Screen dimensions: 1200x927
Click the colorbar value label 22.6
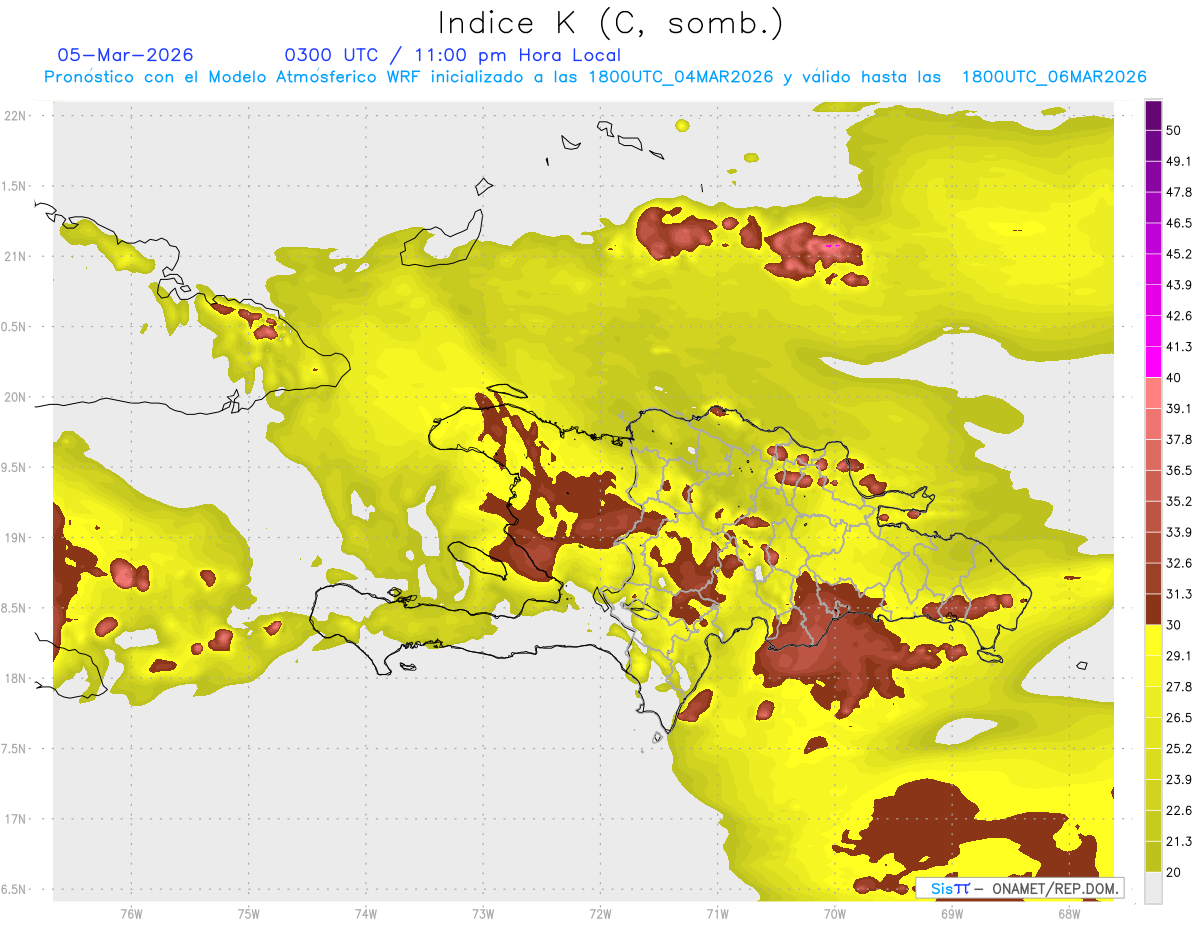click(1179, 811)
